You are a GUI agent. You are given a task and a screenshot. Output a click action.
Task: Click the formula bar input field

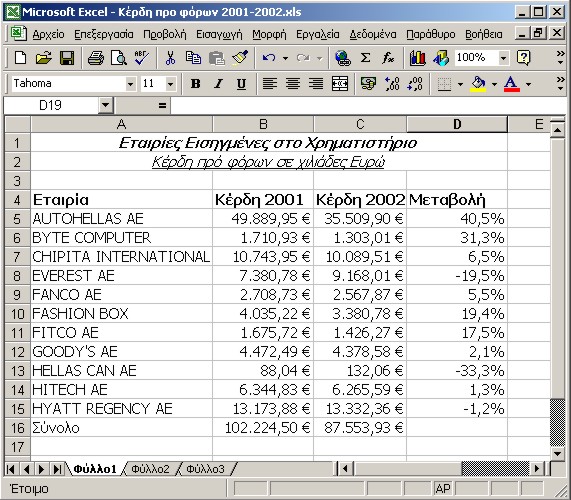368,106
